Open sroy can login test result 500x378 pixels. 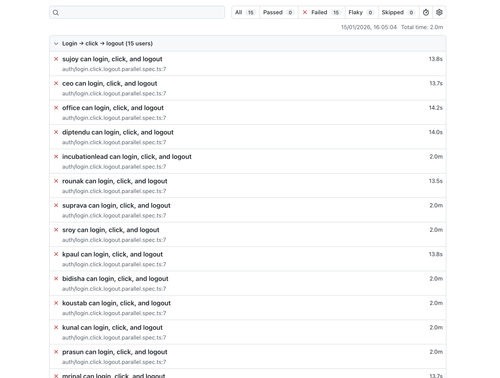(111, 230)
